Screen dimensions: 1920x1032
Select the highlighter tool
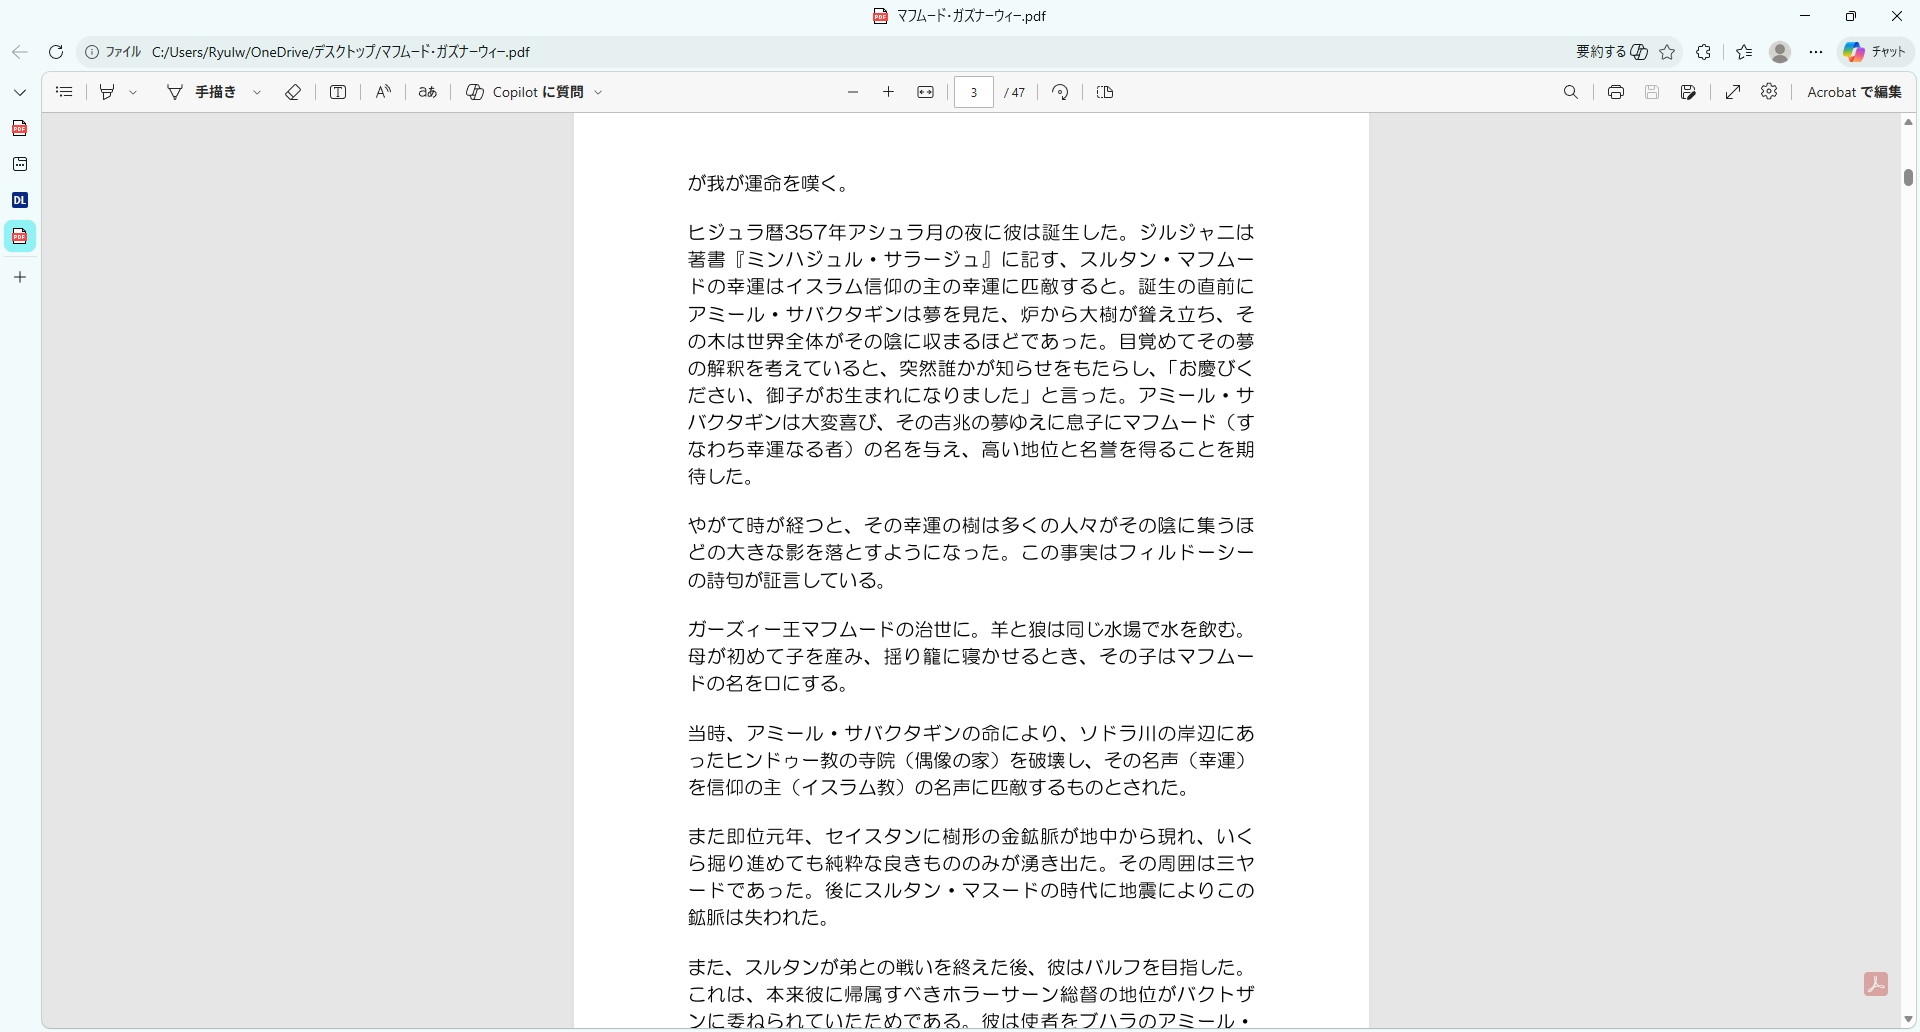[x=107, y=92]
